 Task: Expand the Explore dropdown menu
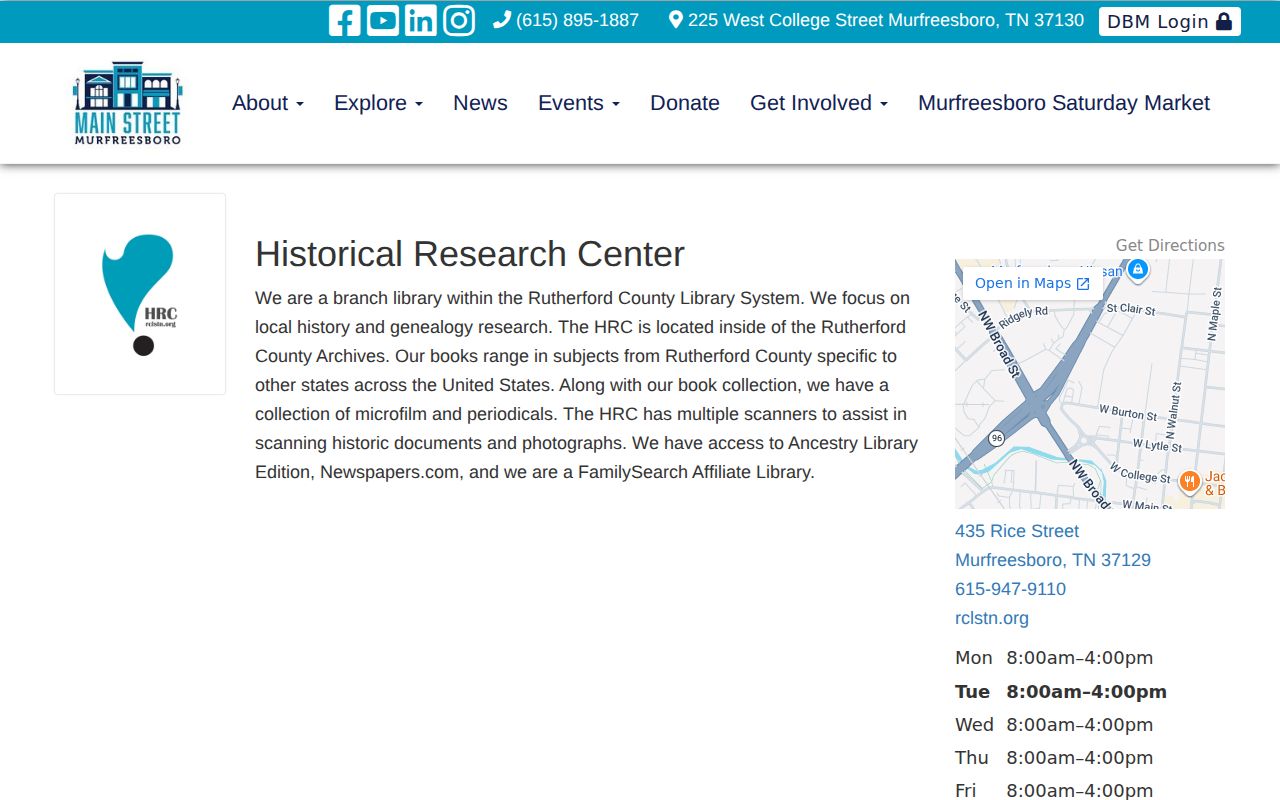click(378, 103)
